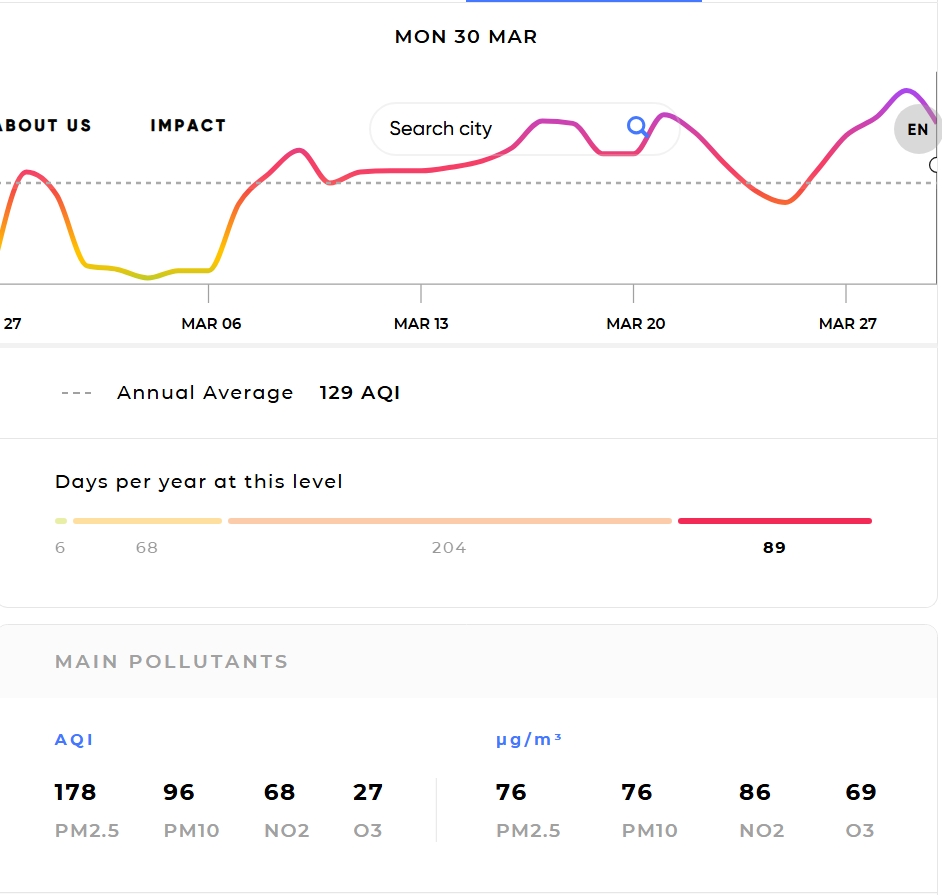
Task: Open the EN language selector
Action: [917, 130]
